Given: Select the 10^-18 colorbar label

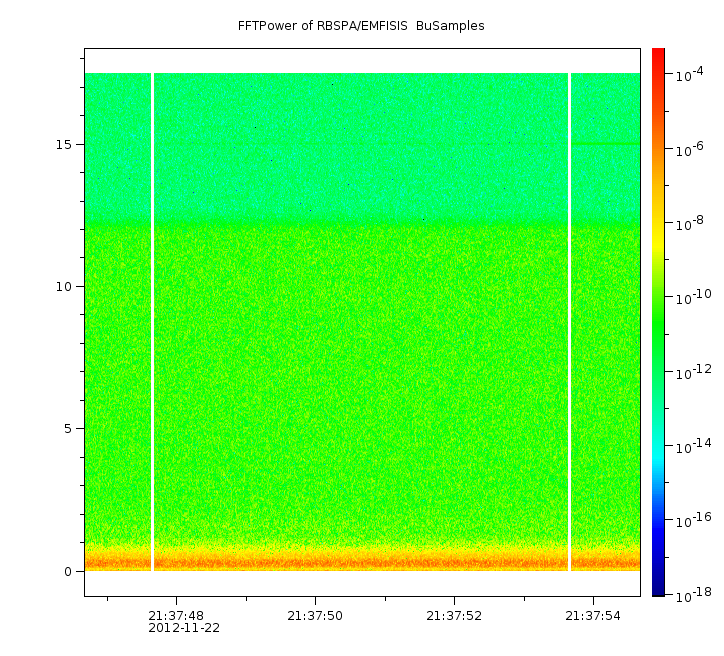Looking at the screenshot, I should tap(690, 592).
